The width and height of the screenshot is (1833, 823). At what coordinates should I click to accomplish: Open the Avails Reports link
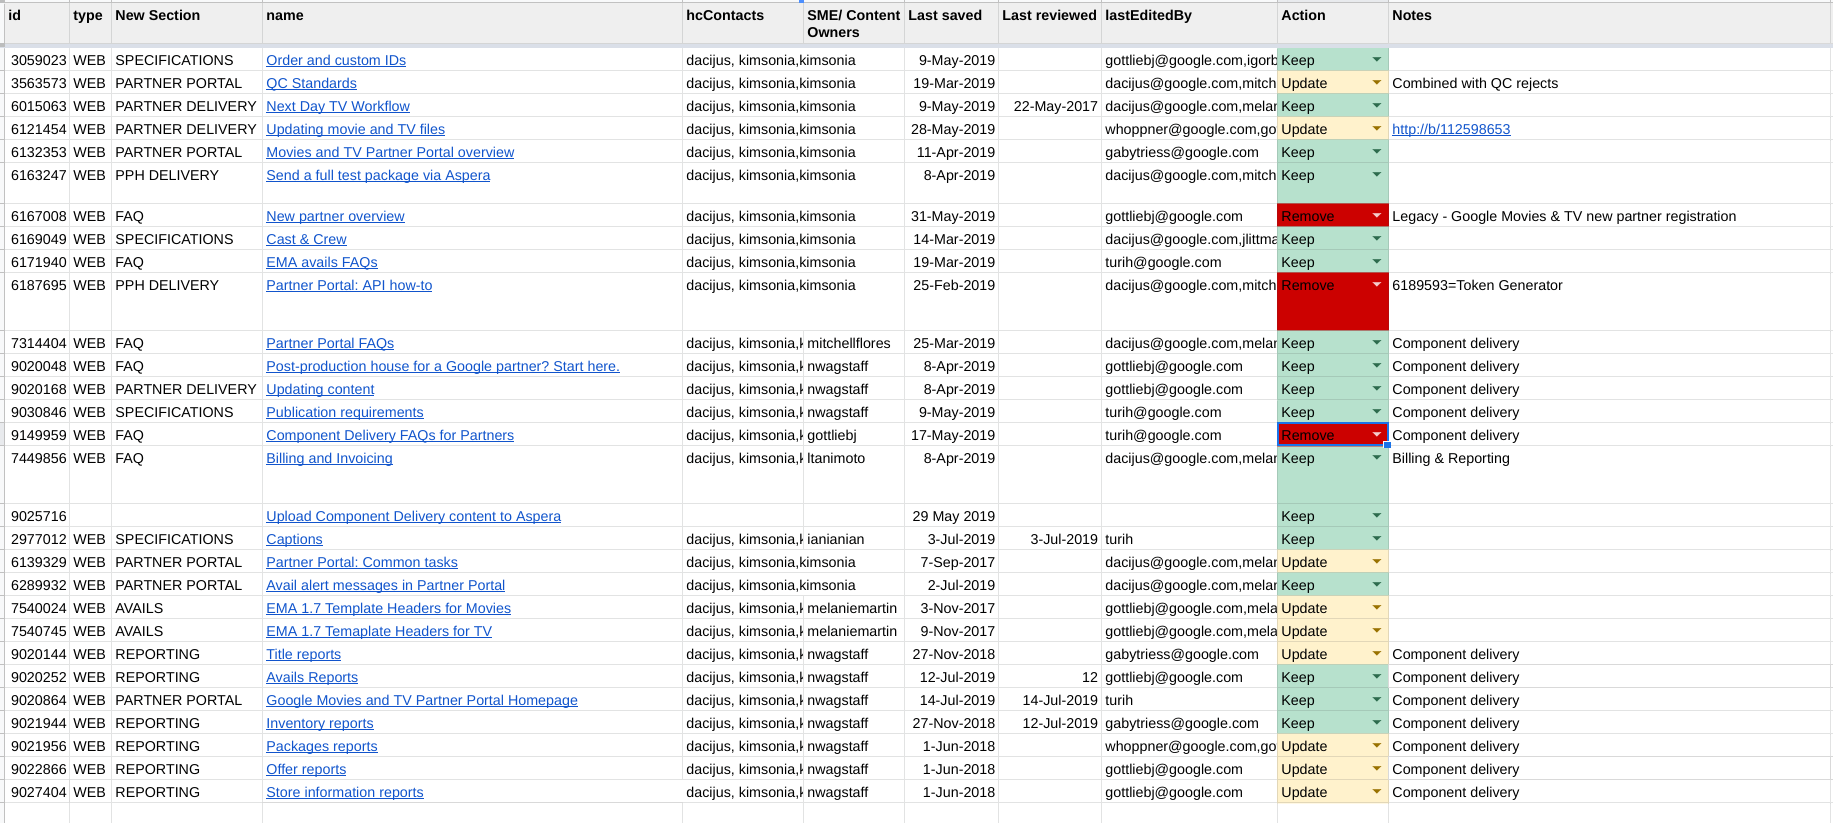point(312,677)
